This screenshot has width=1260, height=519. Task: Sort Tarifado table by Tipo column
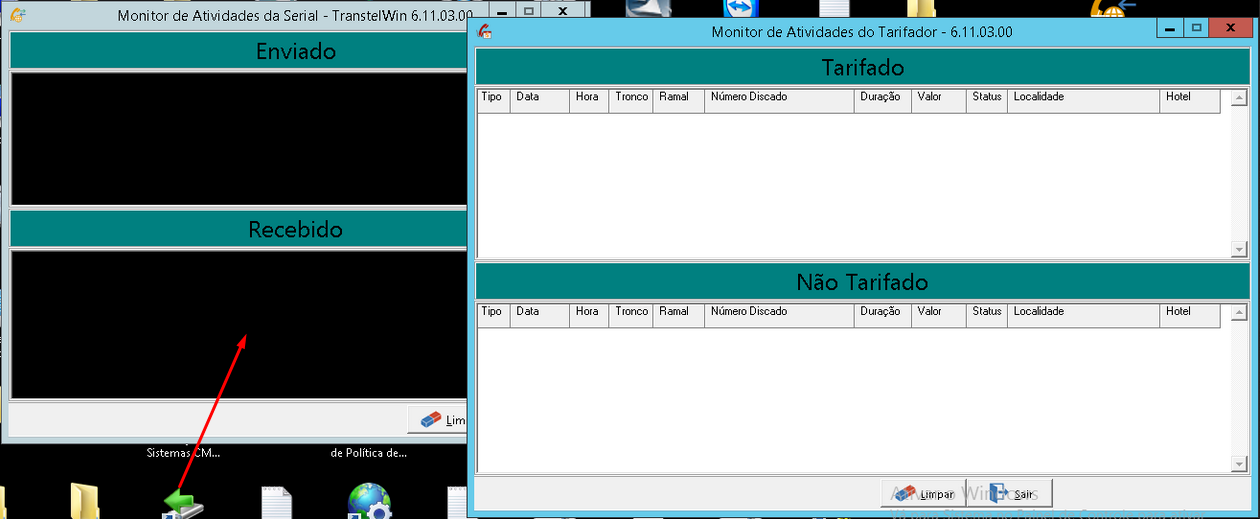(494, 101)
